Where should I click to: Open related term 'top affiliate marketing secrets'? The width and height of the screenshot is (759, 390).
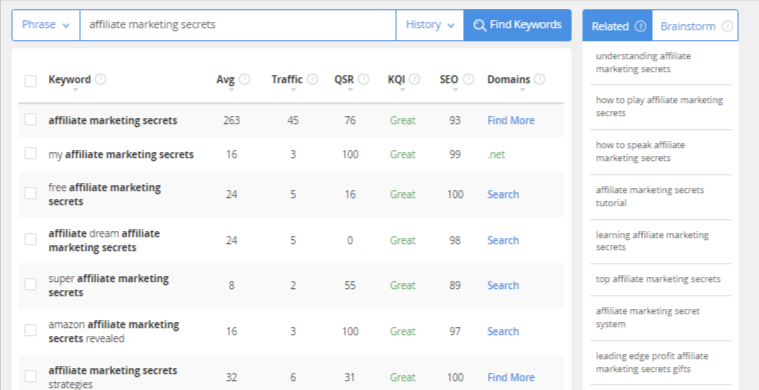coord(658,279)
